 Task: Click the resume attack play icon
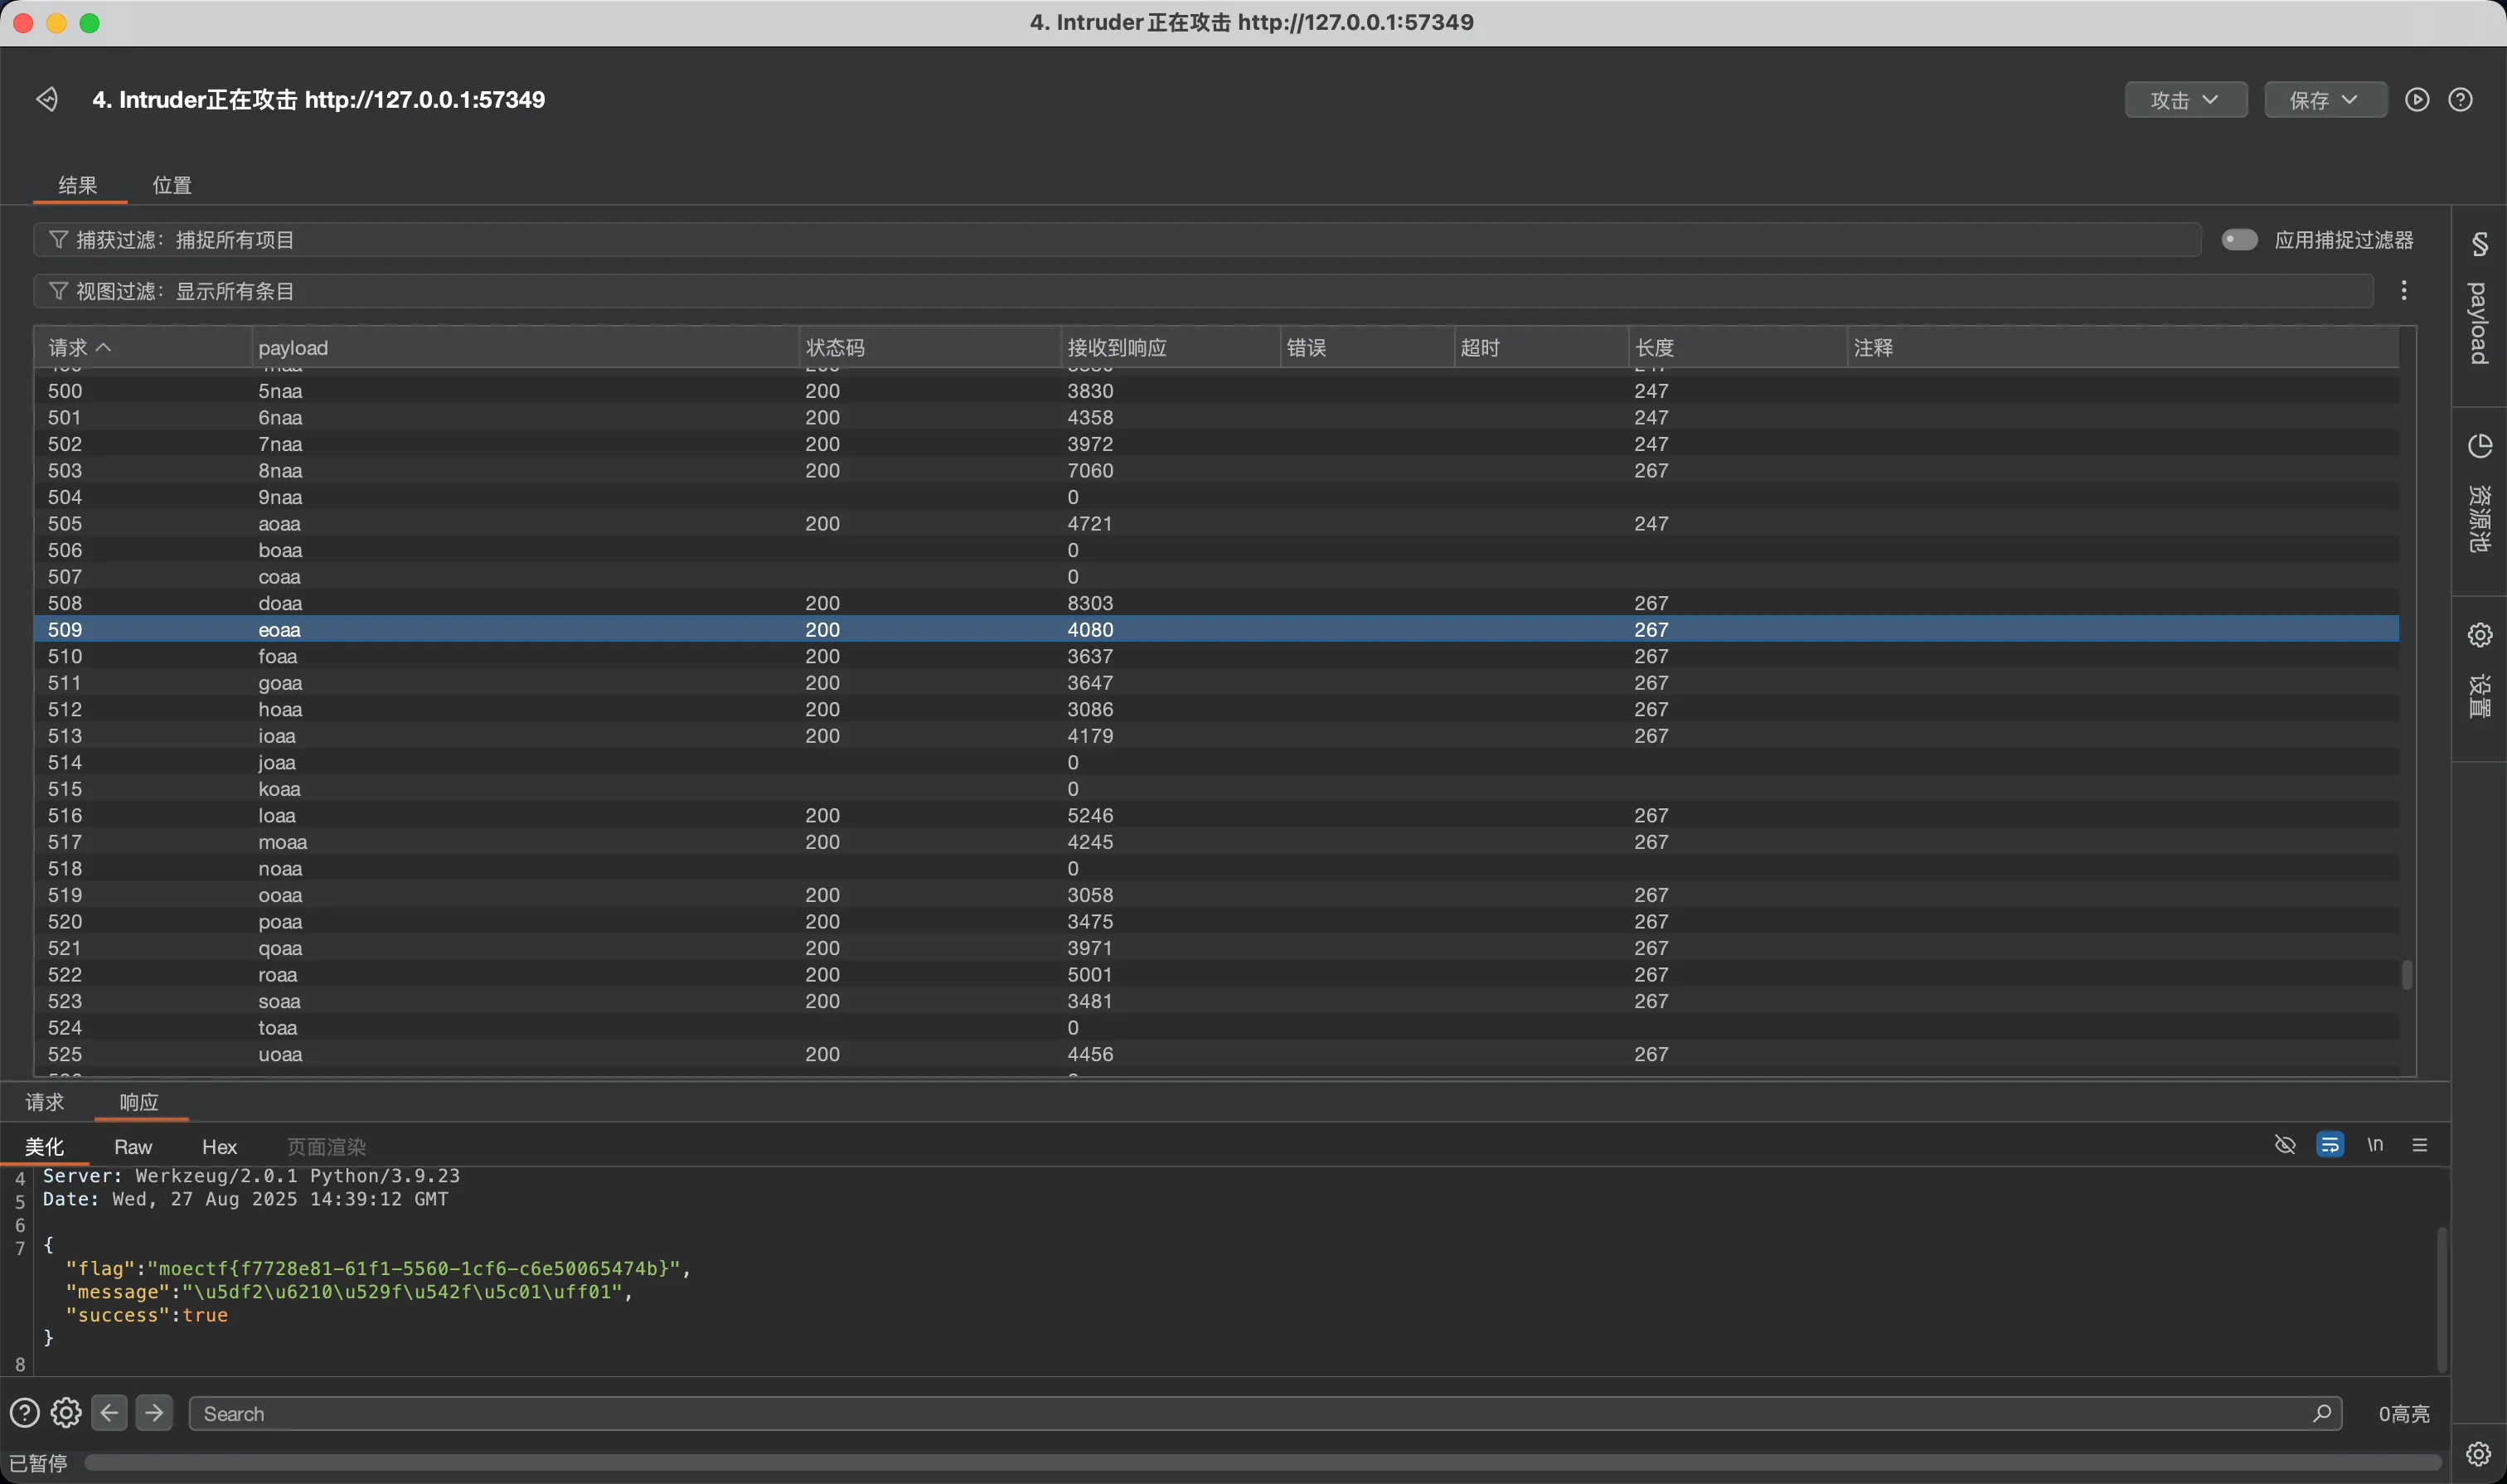click(2417, 100)
